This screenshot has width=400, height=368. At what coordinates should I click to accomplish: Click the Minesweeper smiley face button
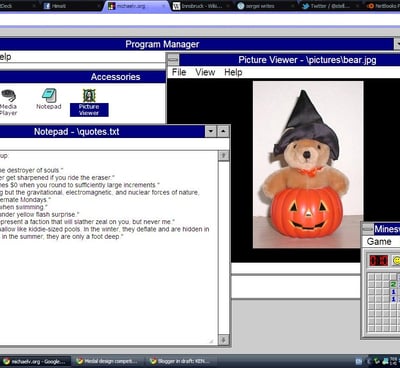396,260
